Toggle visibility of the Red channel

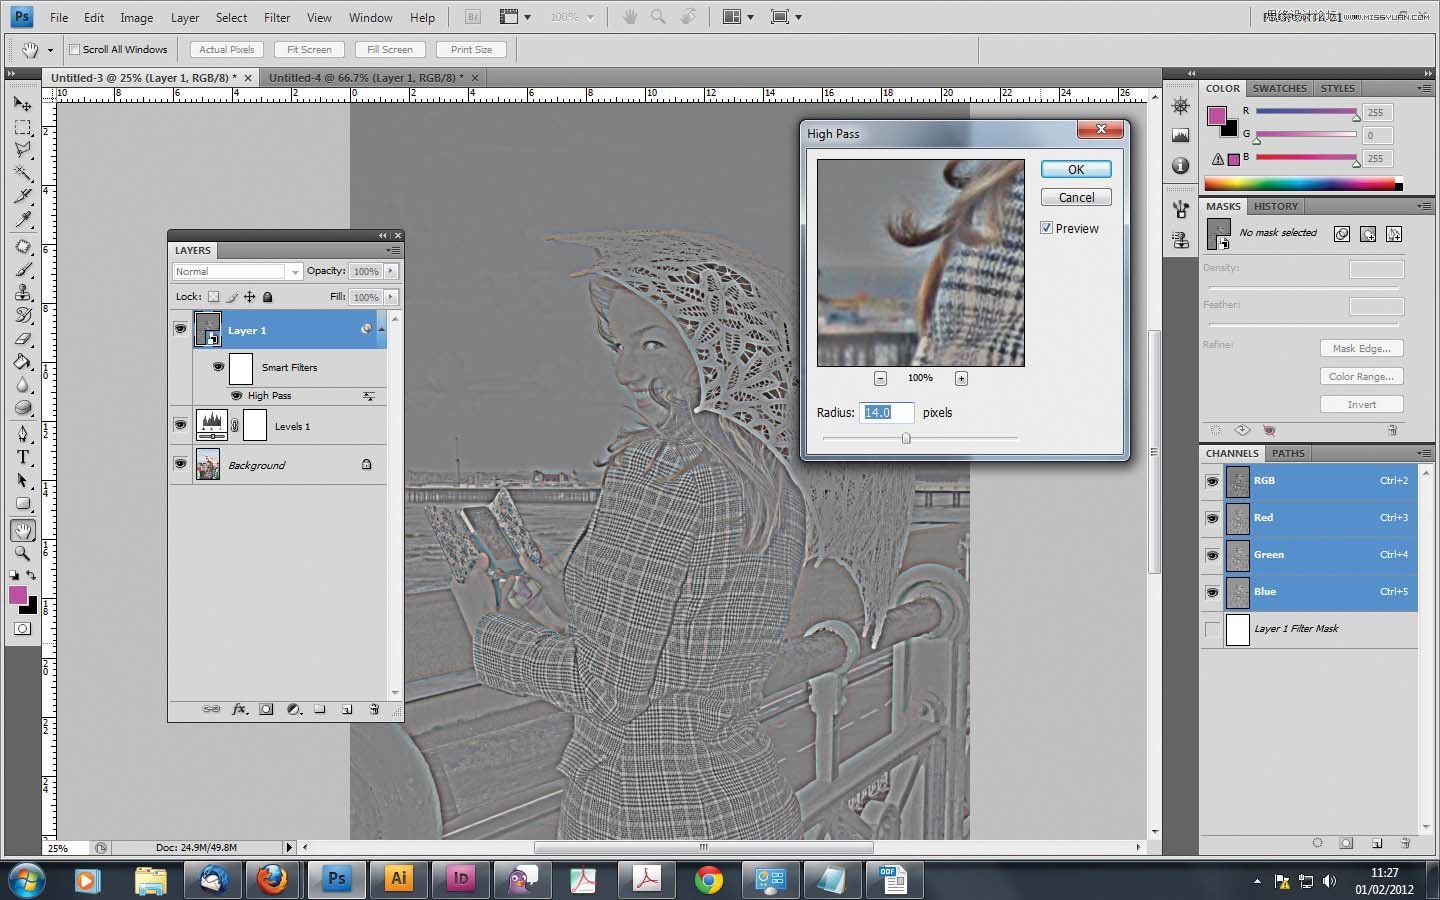pyautogui.click(x=1212, y=518)
